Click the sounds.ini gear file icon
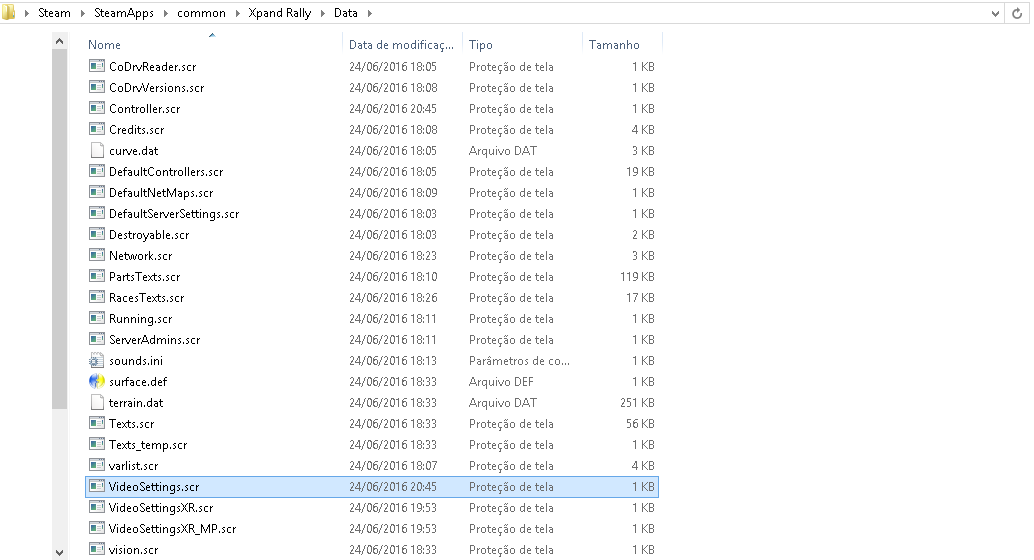The image size is (1034, 560). [97, 361]
